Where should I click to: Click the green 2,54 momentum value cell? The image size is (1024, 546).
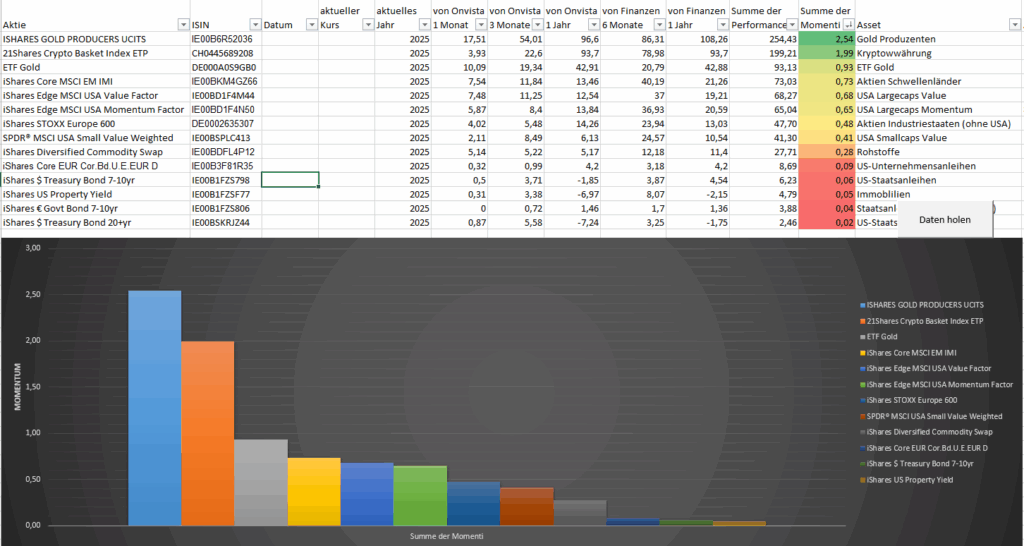[x=827, y=38]
